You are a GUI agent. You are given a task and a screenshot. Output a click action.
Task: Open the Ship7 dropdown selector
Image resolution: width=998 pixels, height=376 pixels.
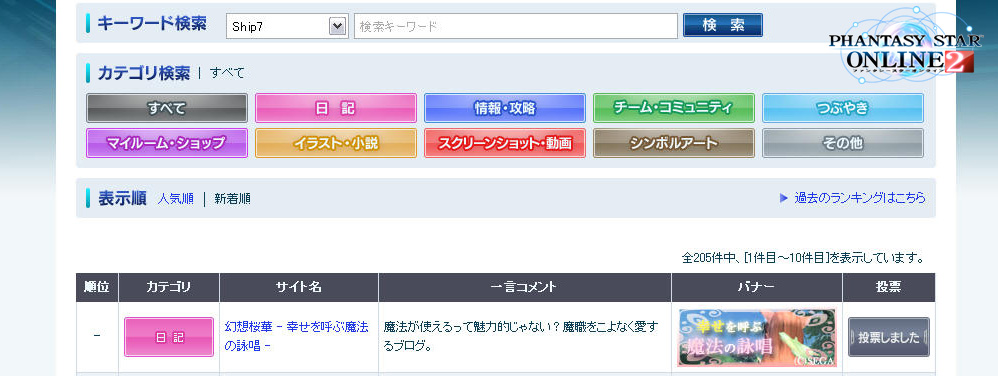(287, 27)
